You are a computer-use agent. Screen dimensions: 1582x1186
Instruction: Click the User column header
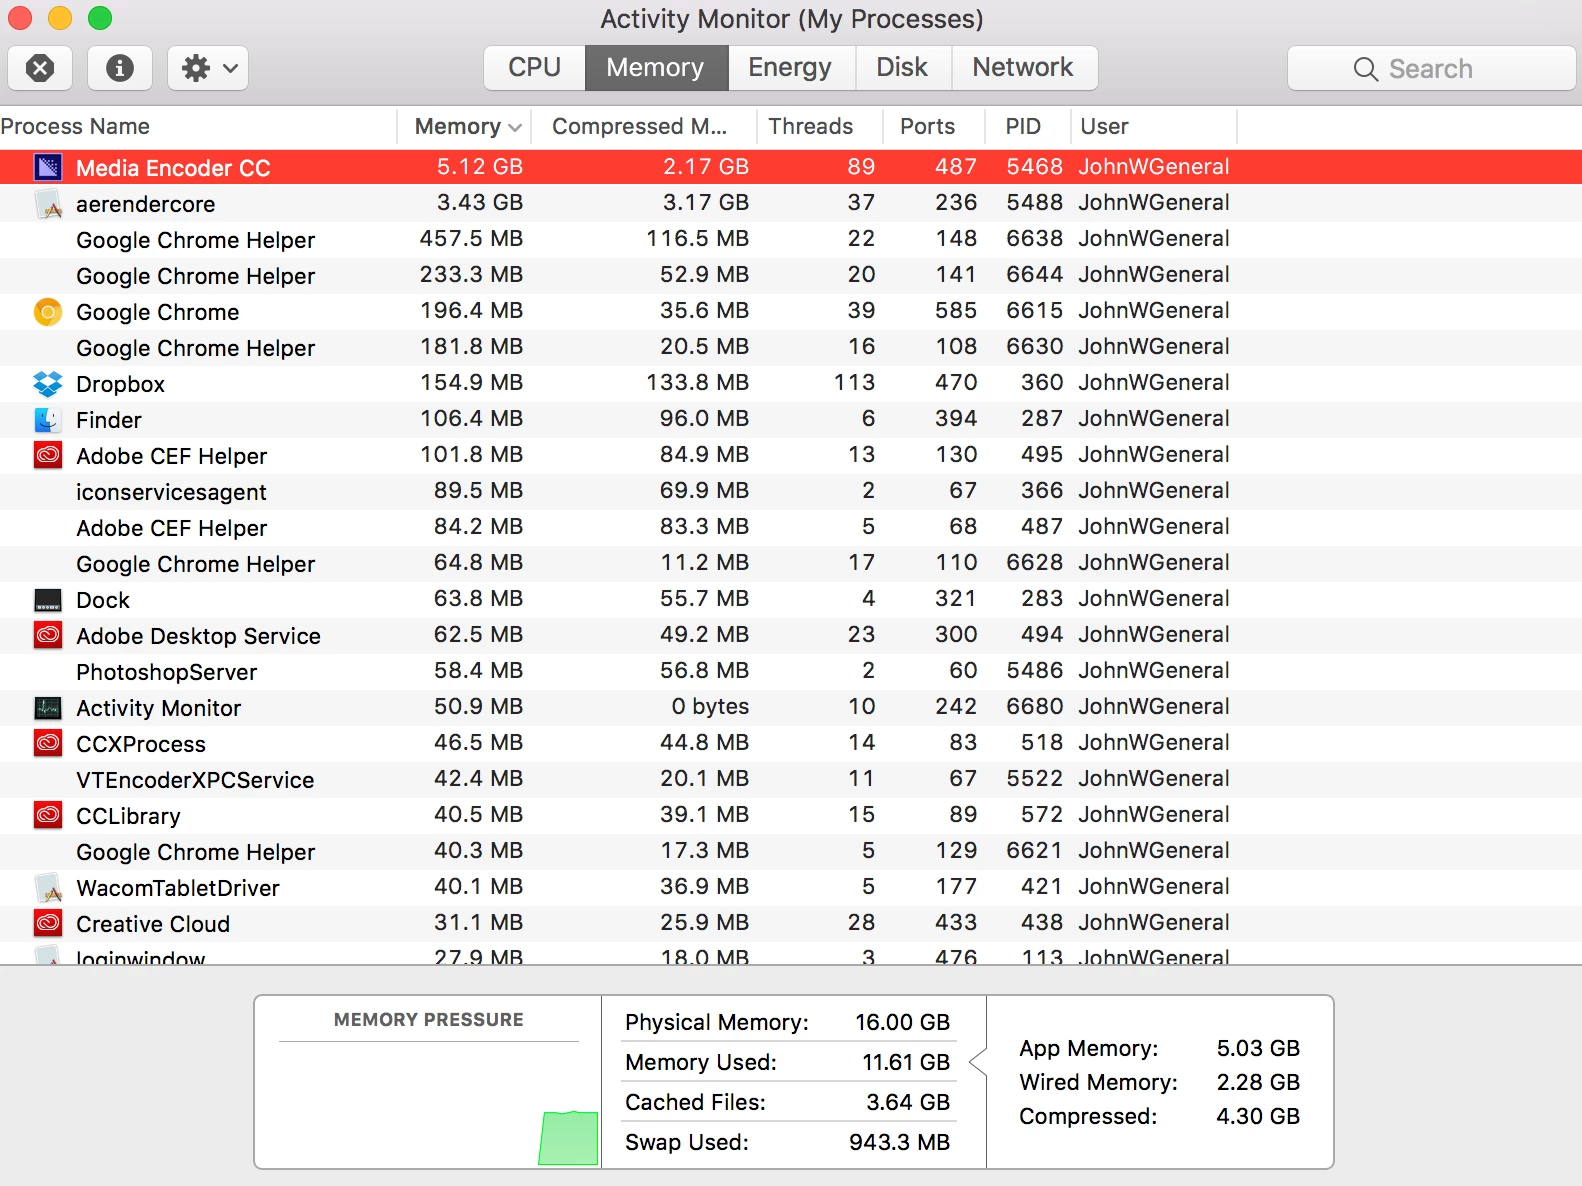(x=1154, y=126)
